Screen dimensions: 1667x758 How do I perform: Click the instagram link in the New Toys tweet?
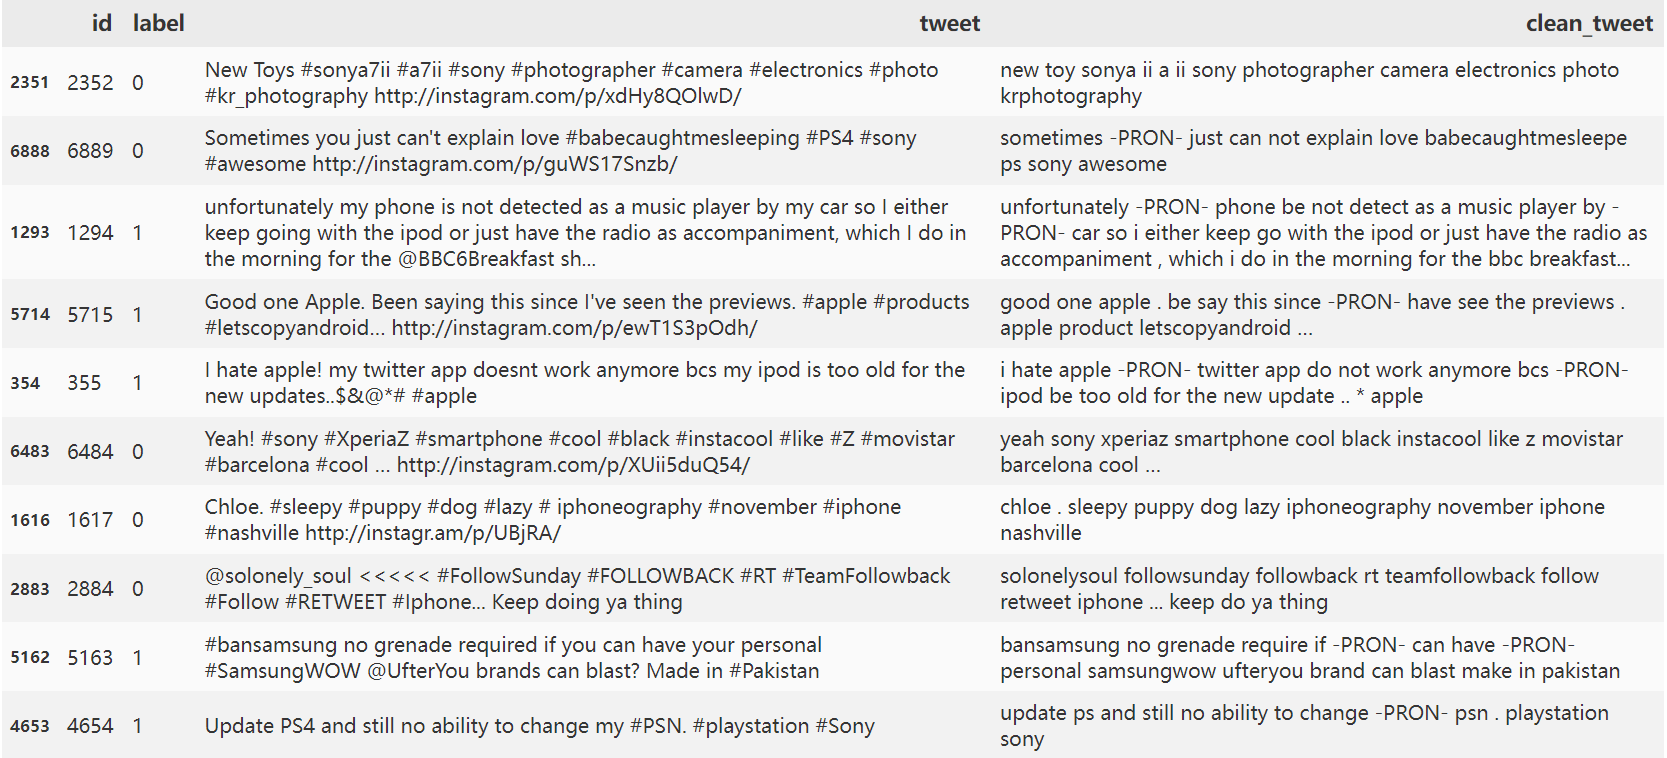558,96
